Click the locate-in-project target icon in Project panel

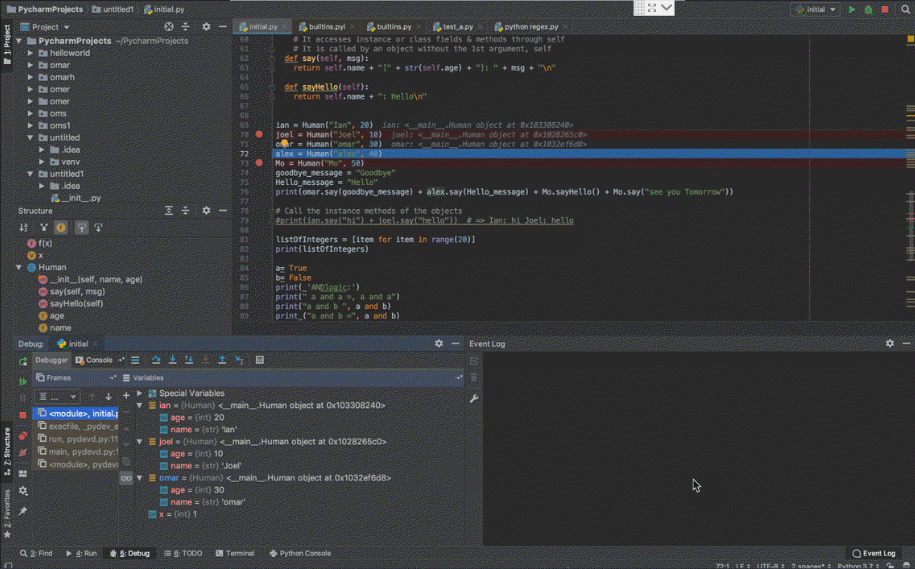click(169, 27)
